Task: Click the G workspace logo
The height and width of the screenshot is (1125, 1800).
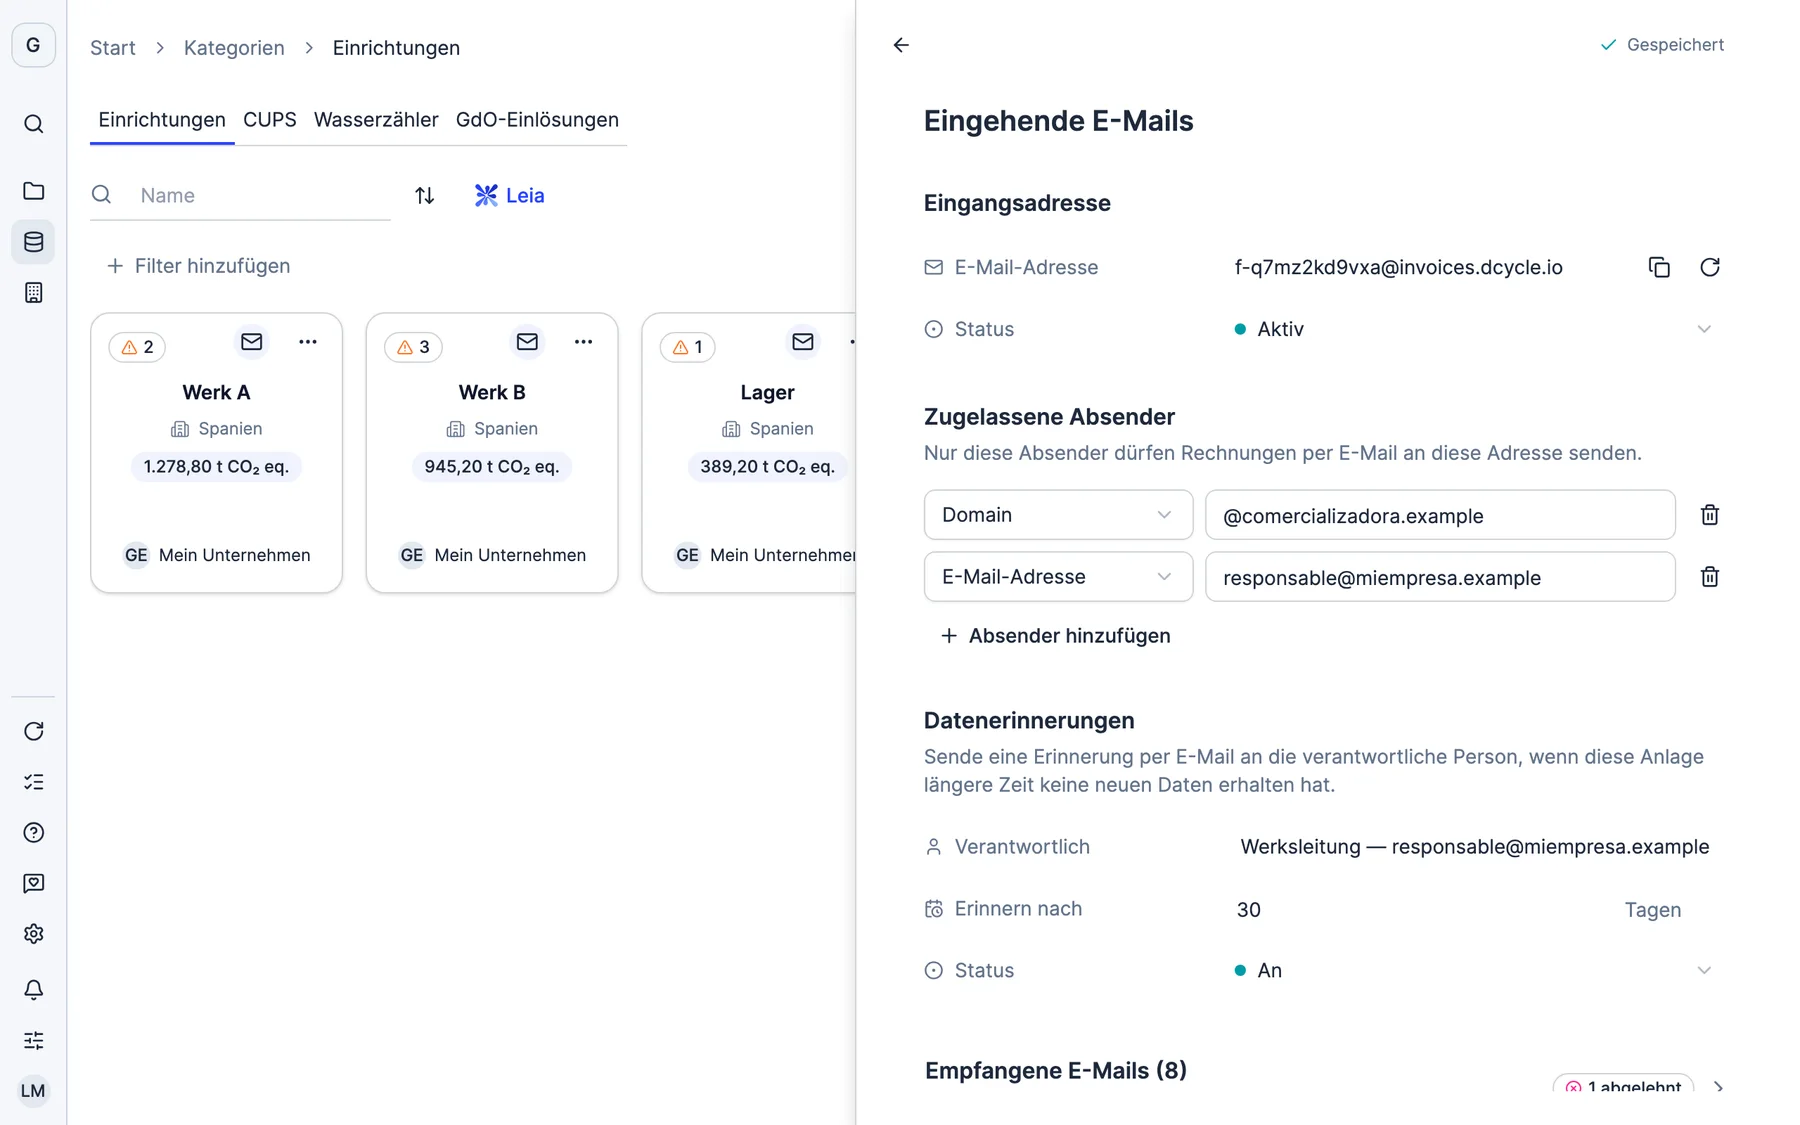Action: tap(33, 45)
